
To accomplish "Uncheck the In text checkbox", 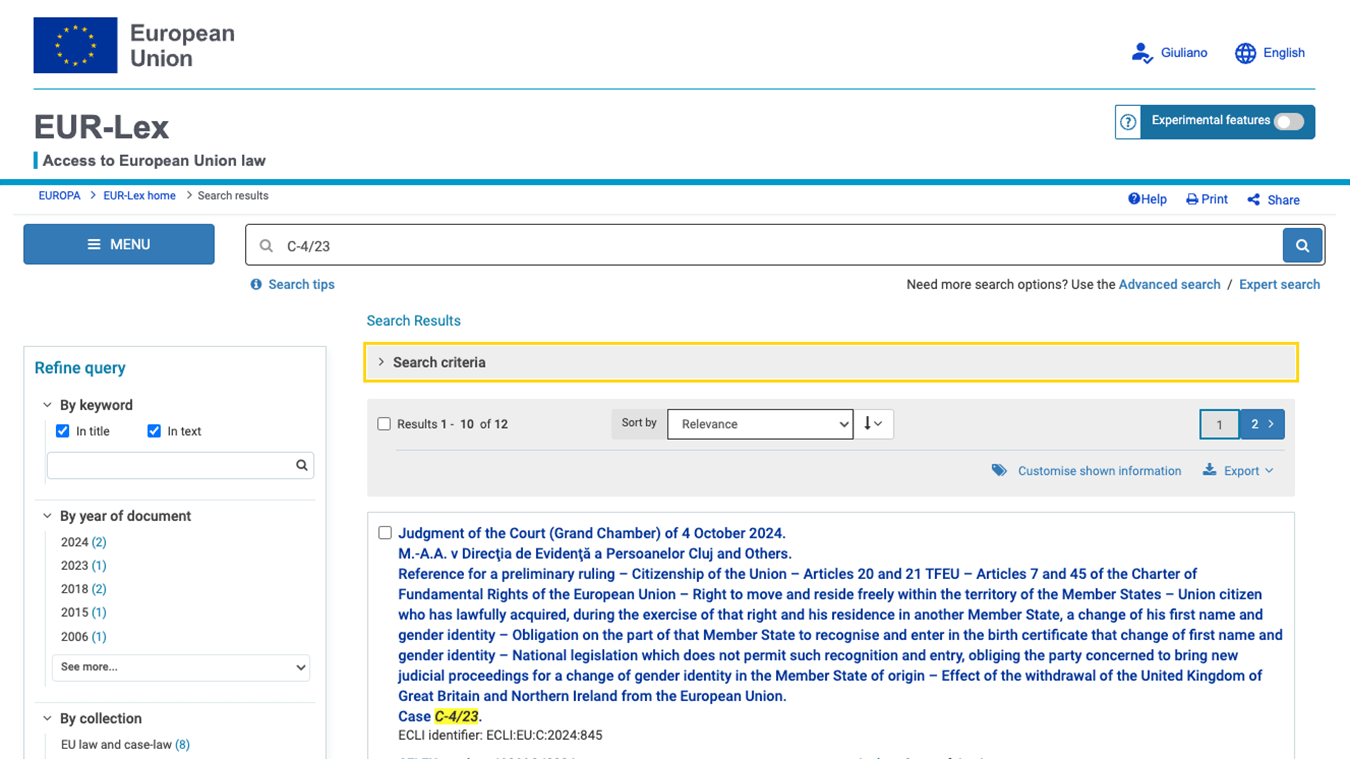I will tap(154, 431).
